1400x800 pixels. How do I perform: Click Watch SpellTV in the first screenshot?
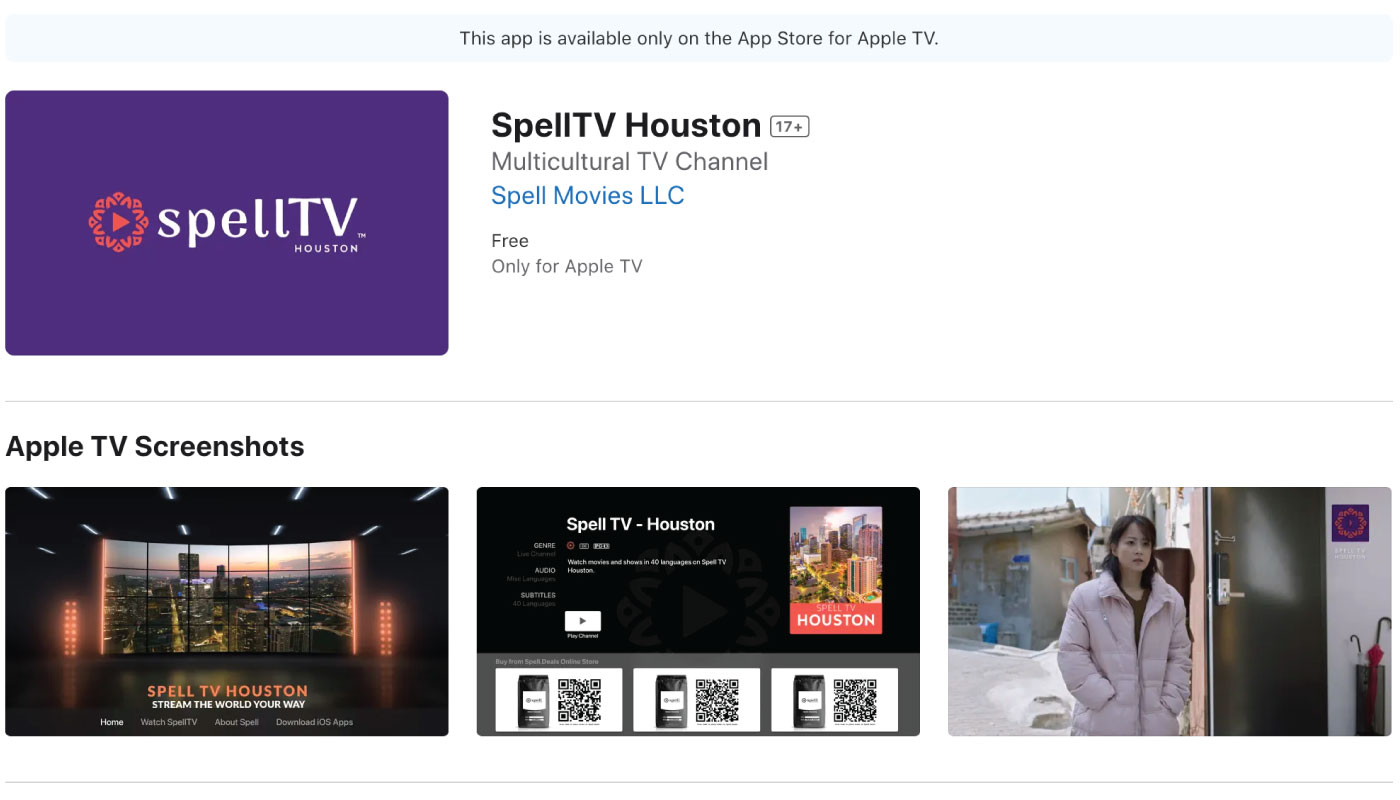(x=169, y=722)
